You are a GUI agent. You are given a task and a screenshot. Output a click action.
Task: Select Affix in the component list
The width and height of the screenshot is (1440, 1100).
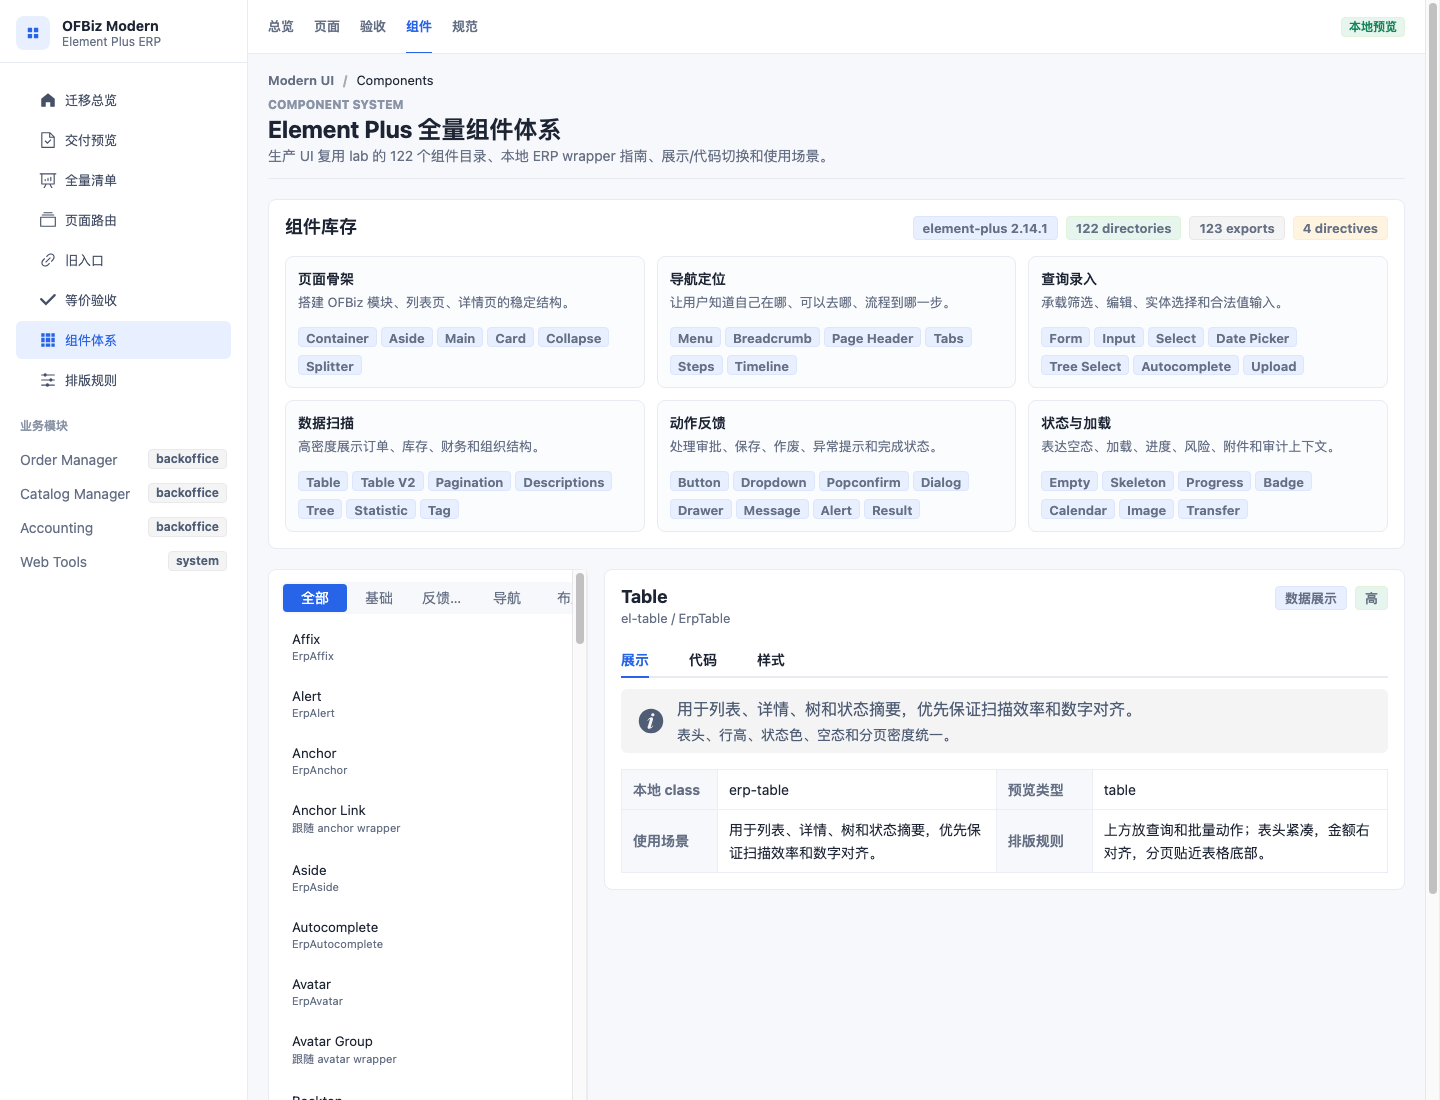pos(428,647)
